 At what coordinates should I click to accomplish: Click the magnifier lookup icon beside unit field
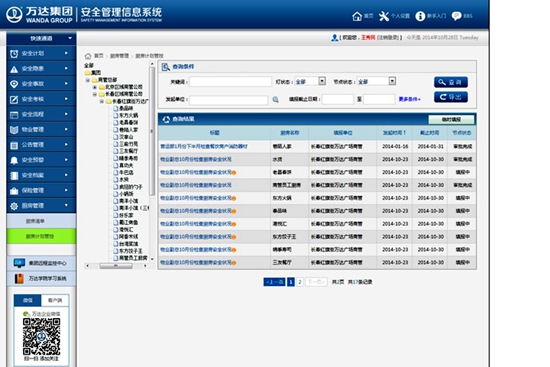pos(276,100)
